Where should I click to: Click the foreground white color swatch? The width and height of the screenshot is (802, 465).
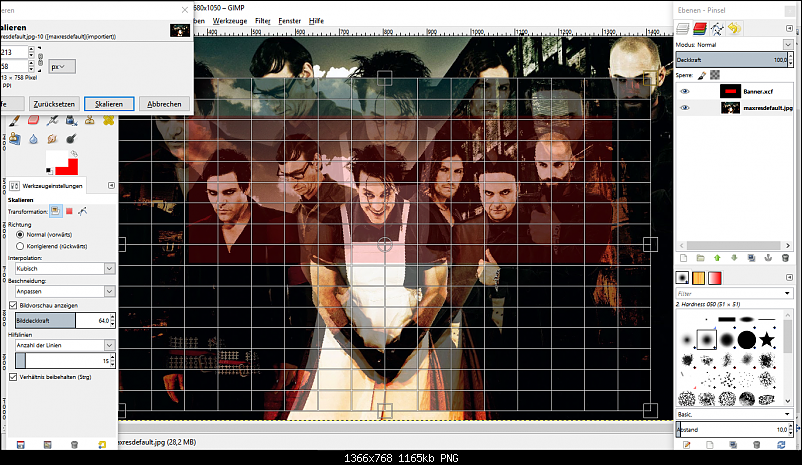tap(56, 159)
